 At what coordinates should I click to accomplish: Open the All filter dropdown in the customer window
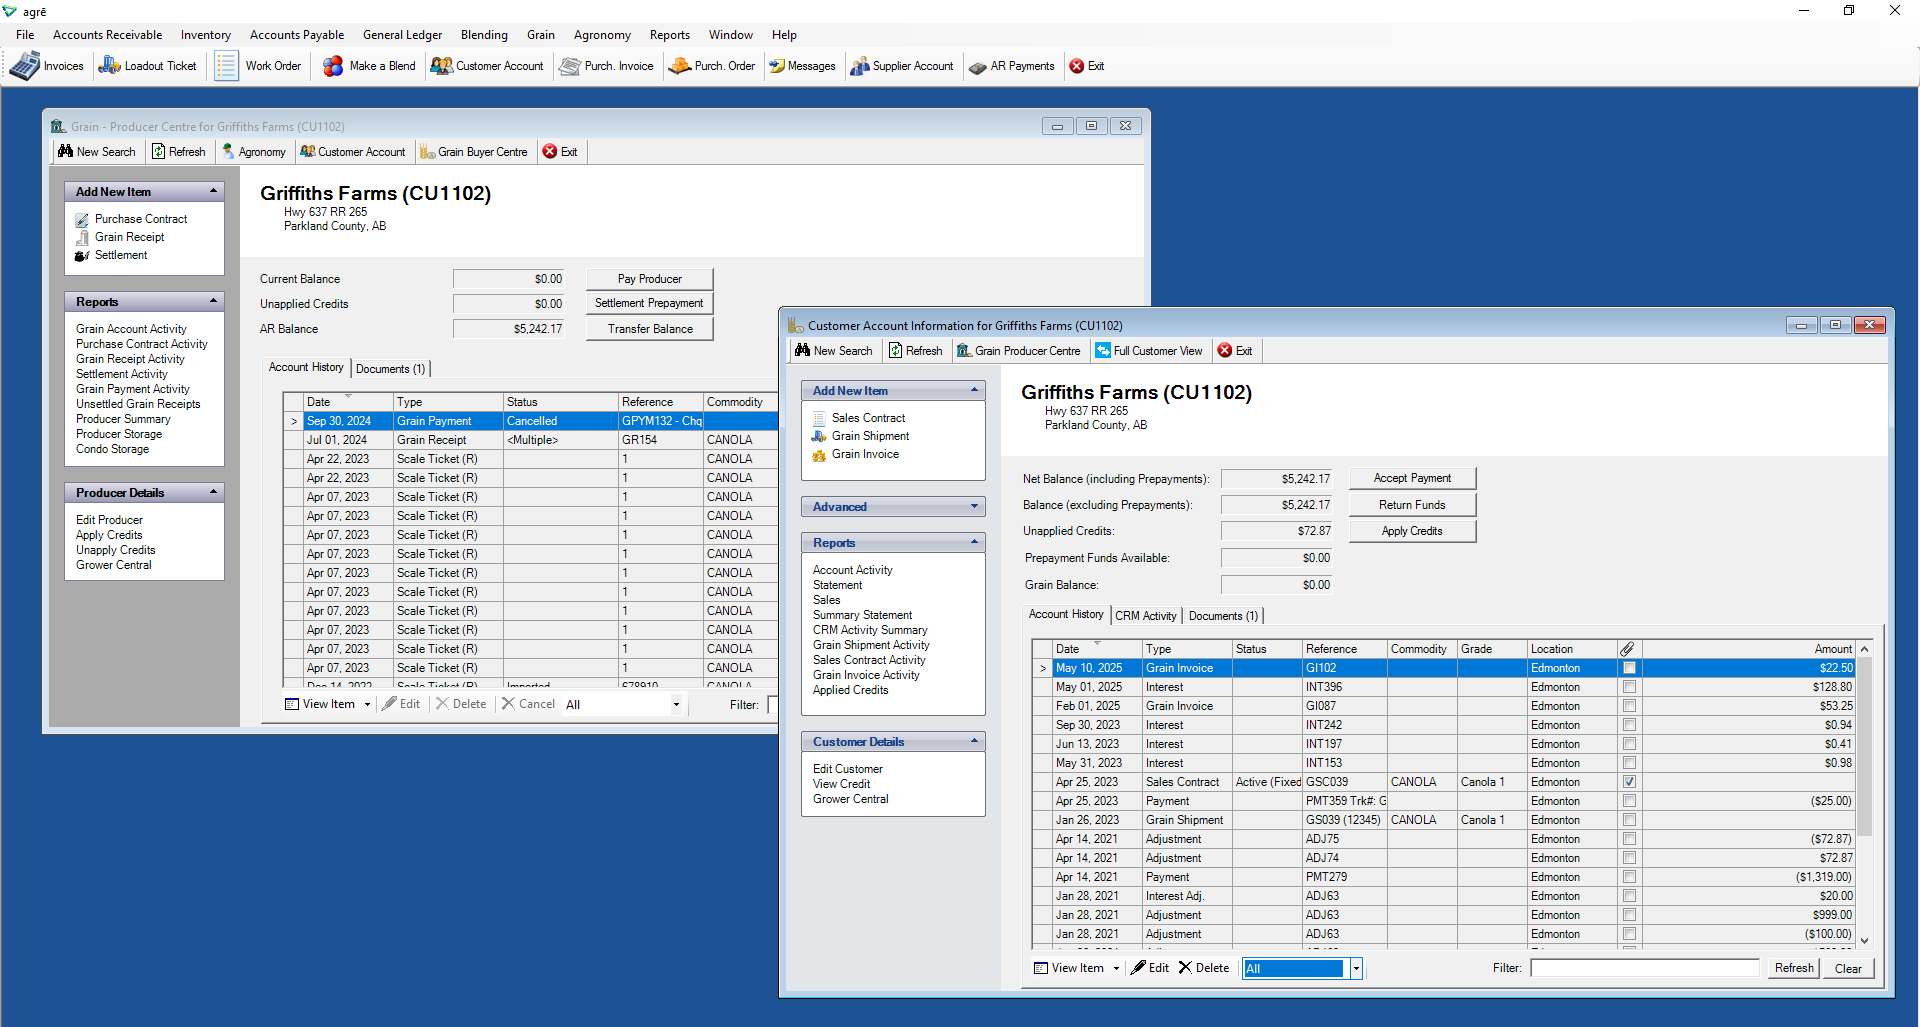[x=1356, y=968]
